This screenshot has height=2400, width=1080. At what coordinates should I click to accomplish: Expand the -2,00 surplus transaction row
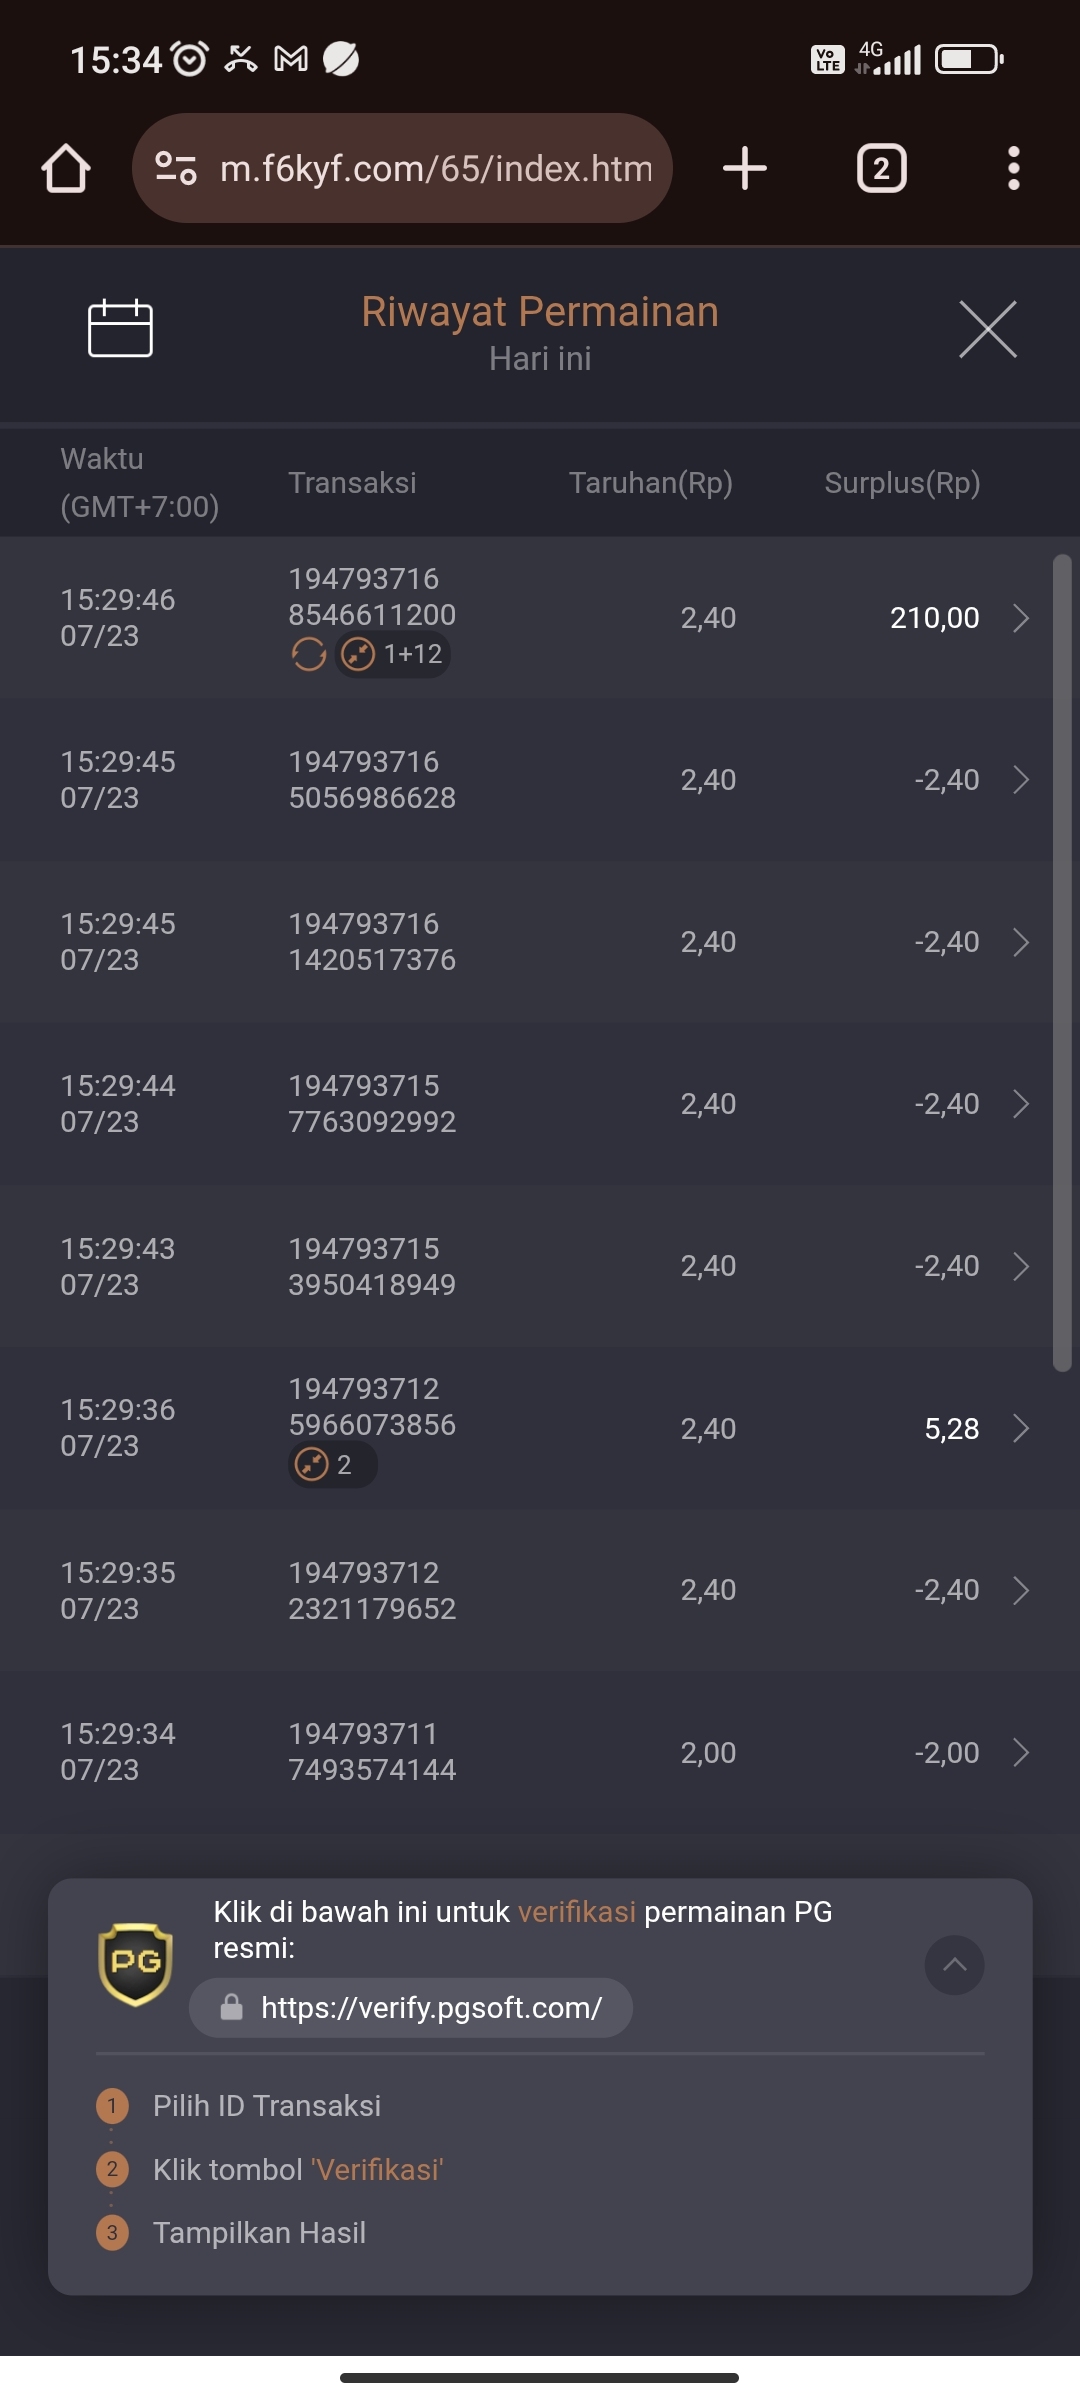(1021, 1752)
